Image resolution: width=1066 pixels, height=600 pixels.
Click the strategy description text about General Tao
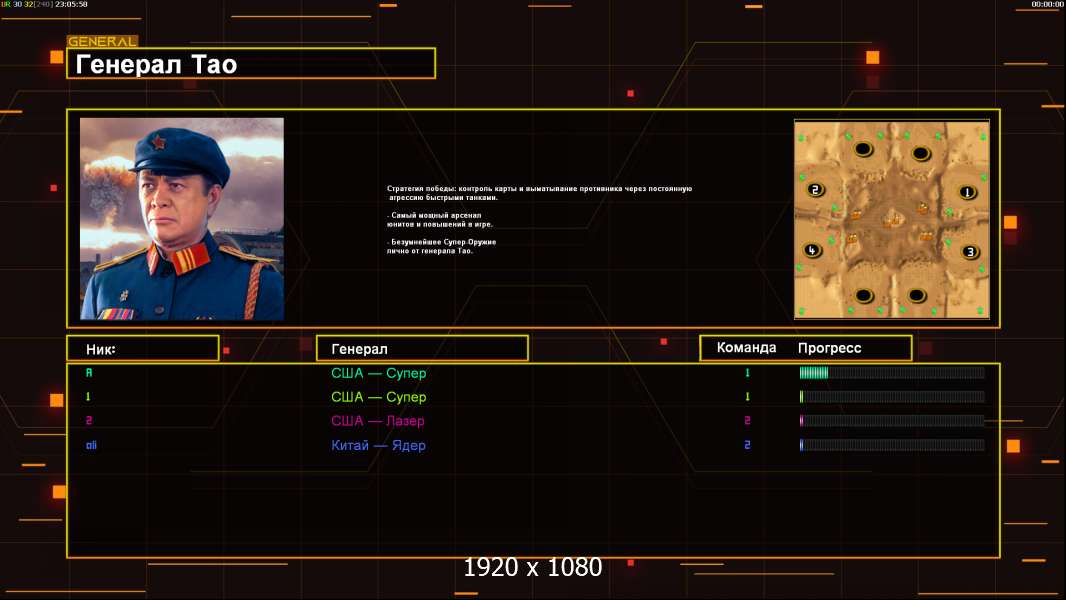539,219
